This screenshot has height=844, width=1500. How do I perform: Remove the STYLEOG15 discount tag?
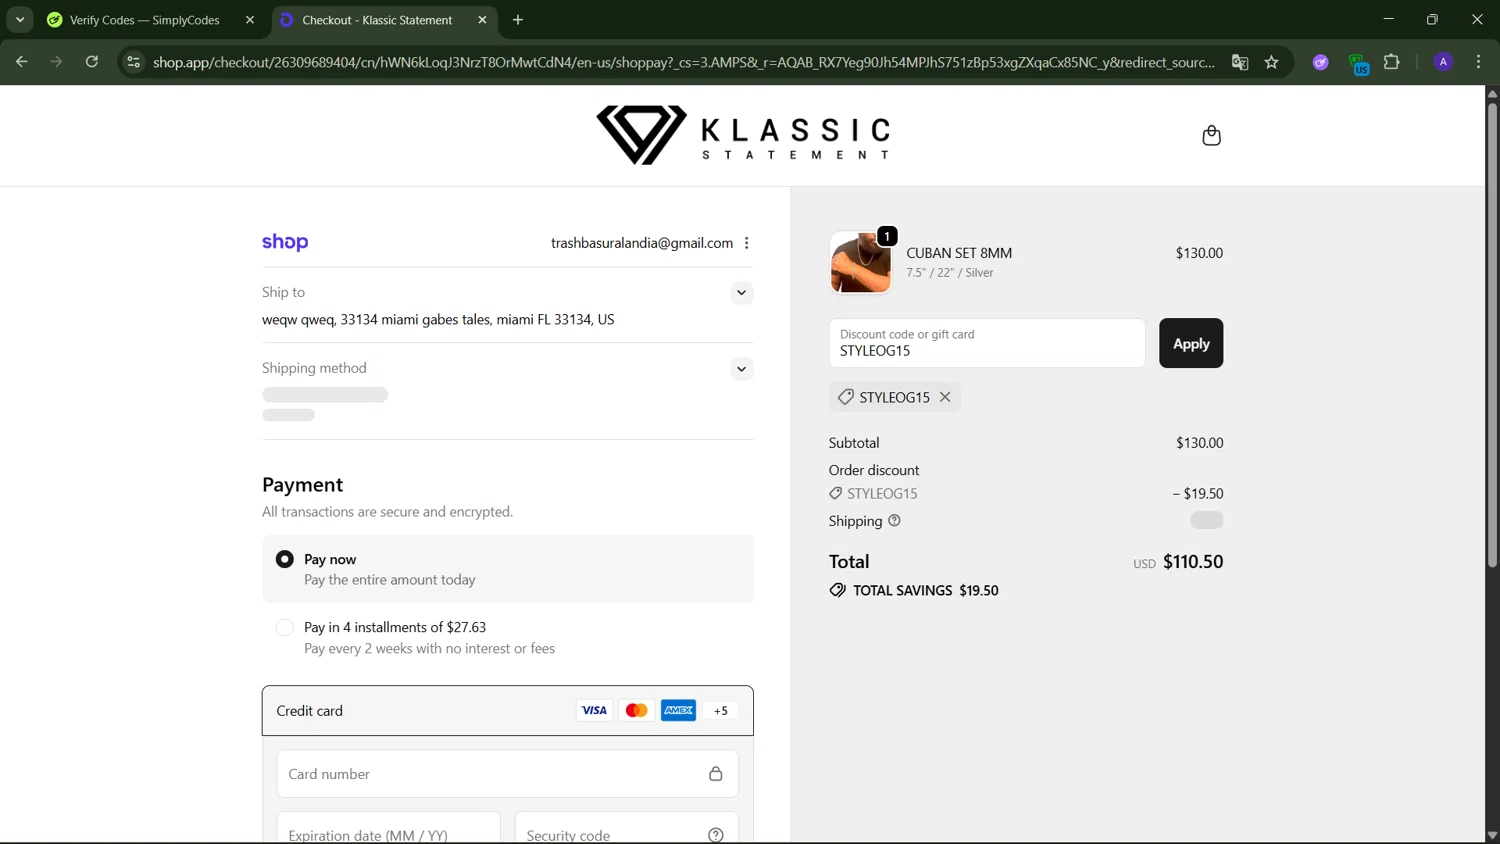tap(945, 397)
